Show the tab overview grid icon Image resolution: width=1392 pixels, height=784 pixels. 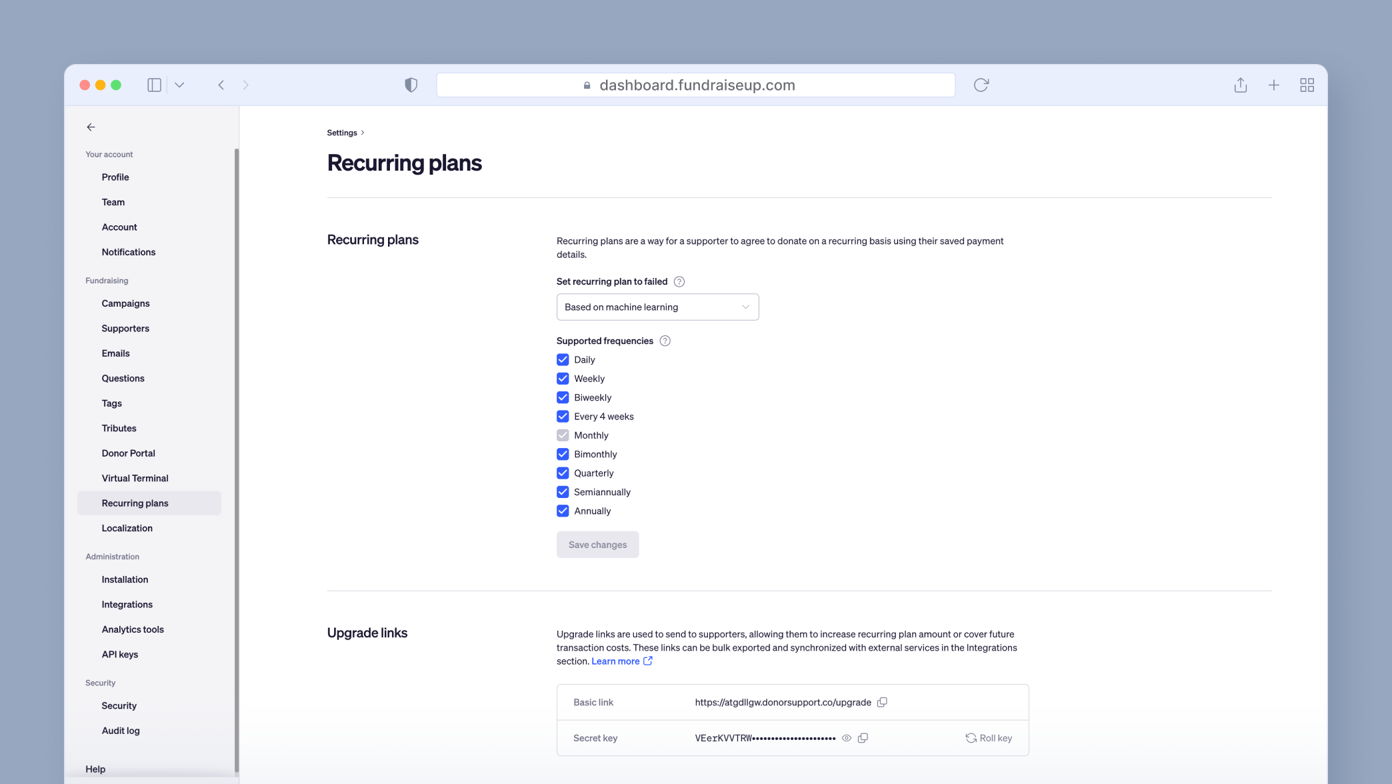coord(1307,85)
